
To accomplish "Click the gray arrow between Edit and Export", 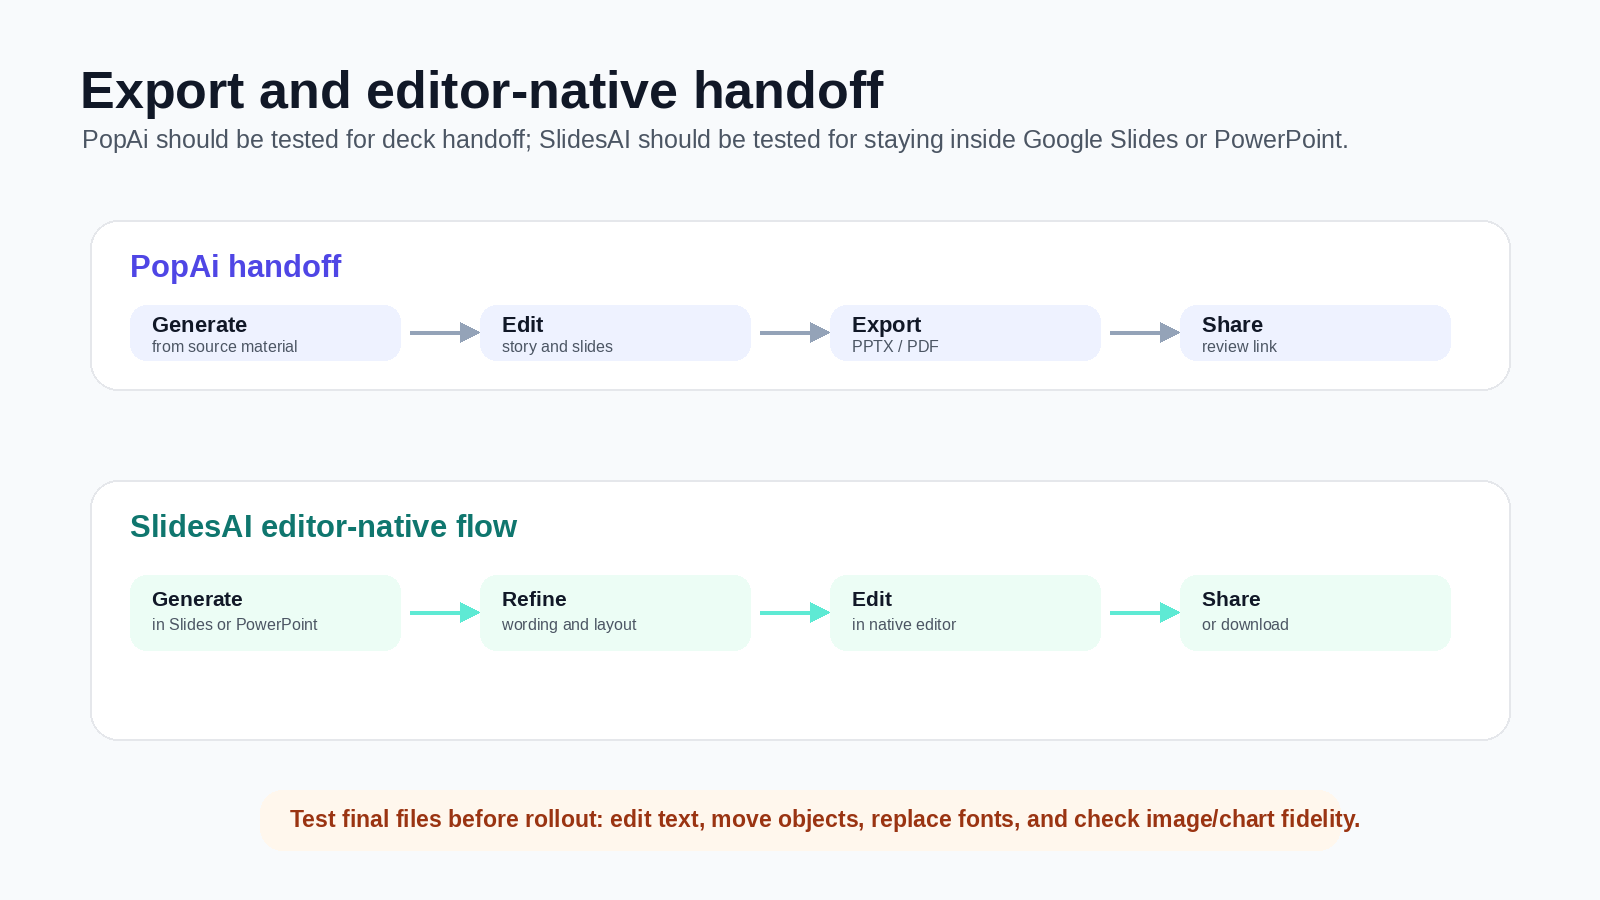I will (795, 333).
